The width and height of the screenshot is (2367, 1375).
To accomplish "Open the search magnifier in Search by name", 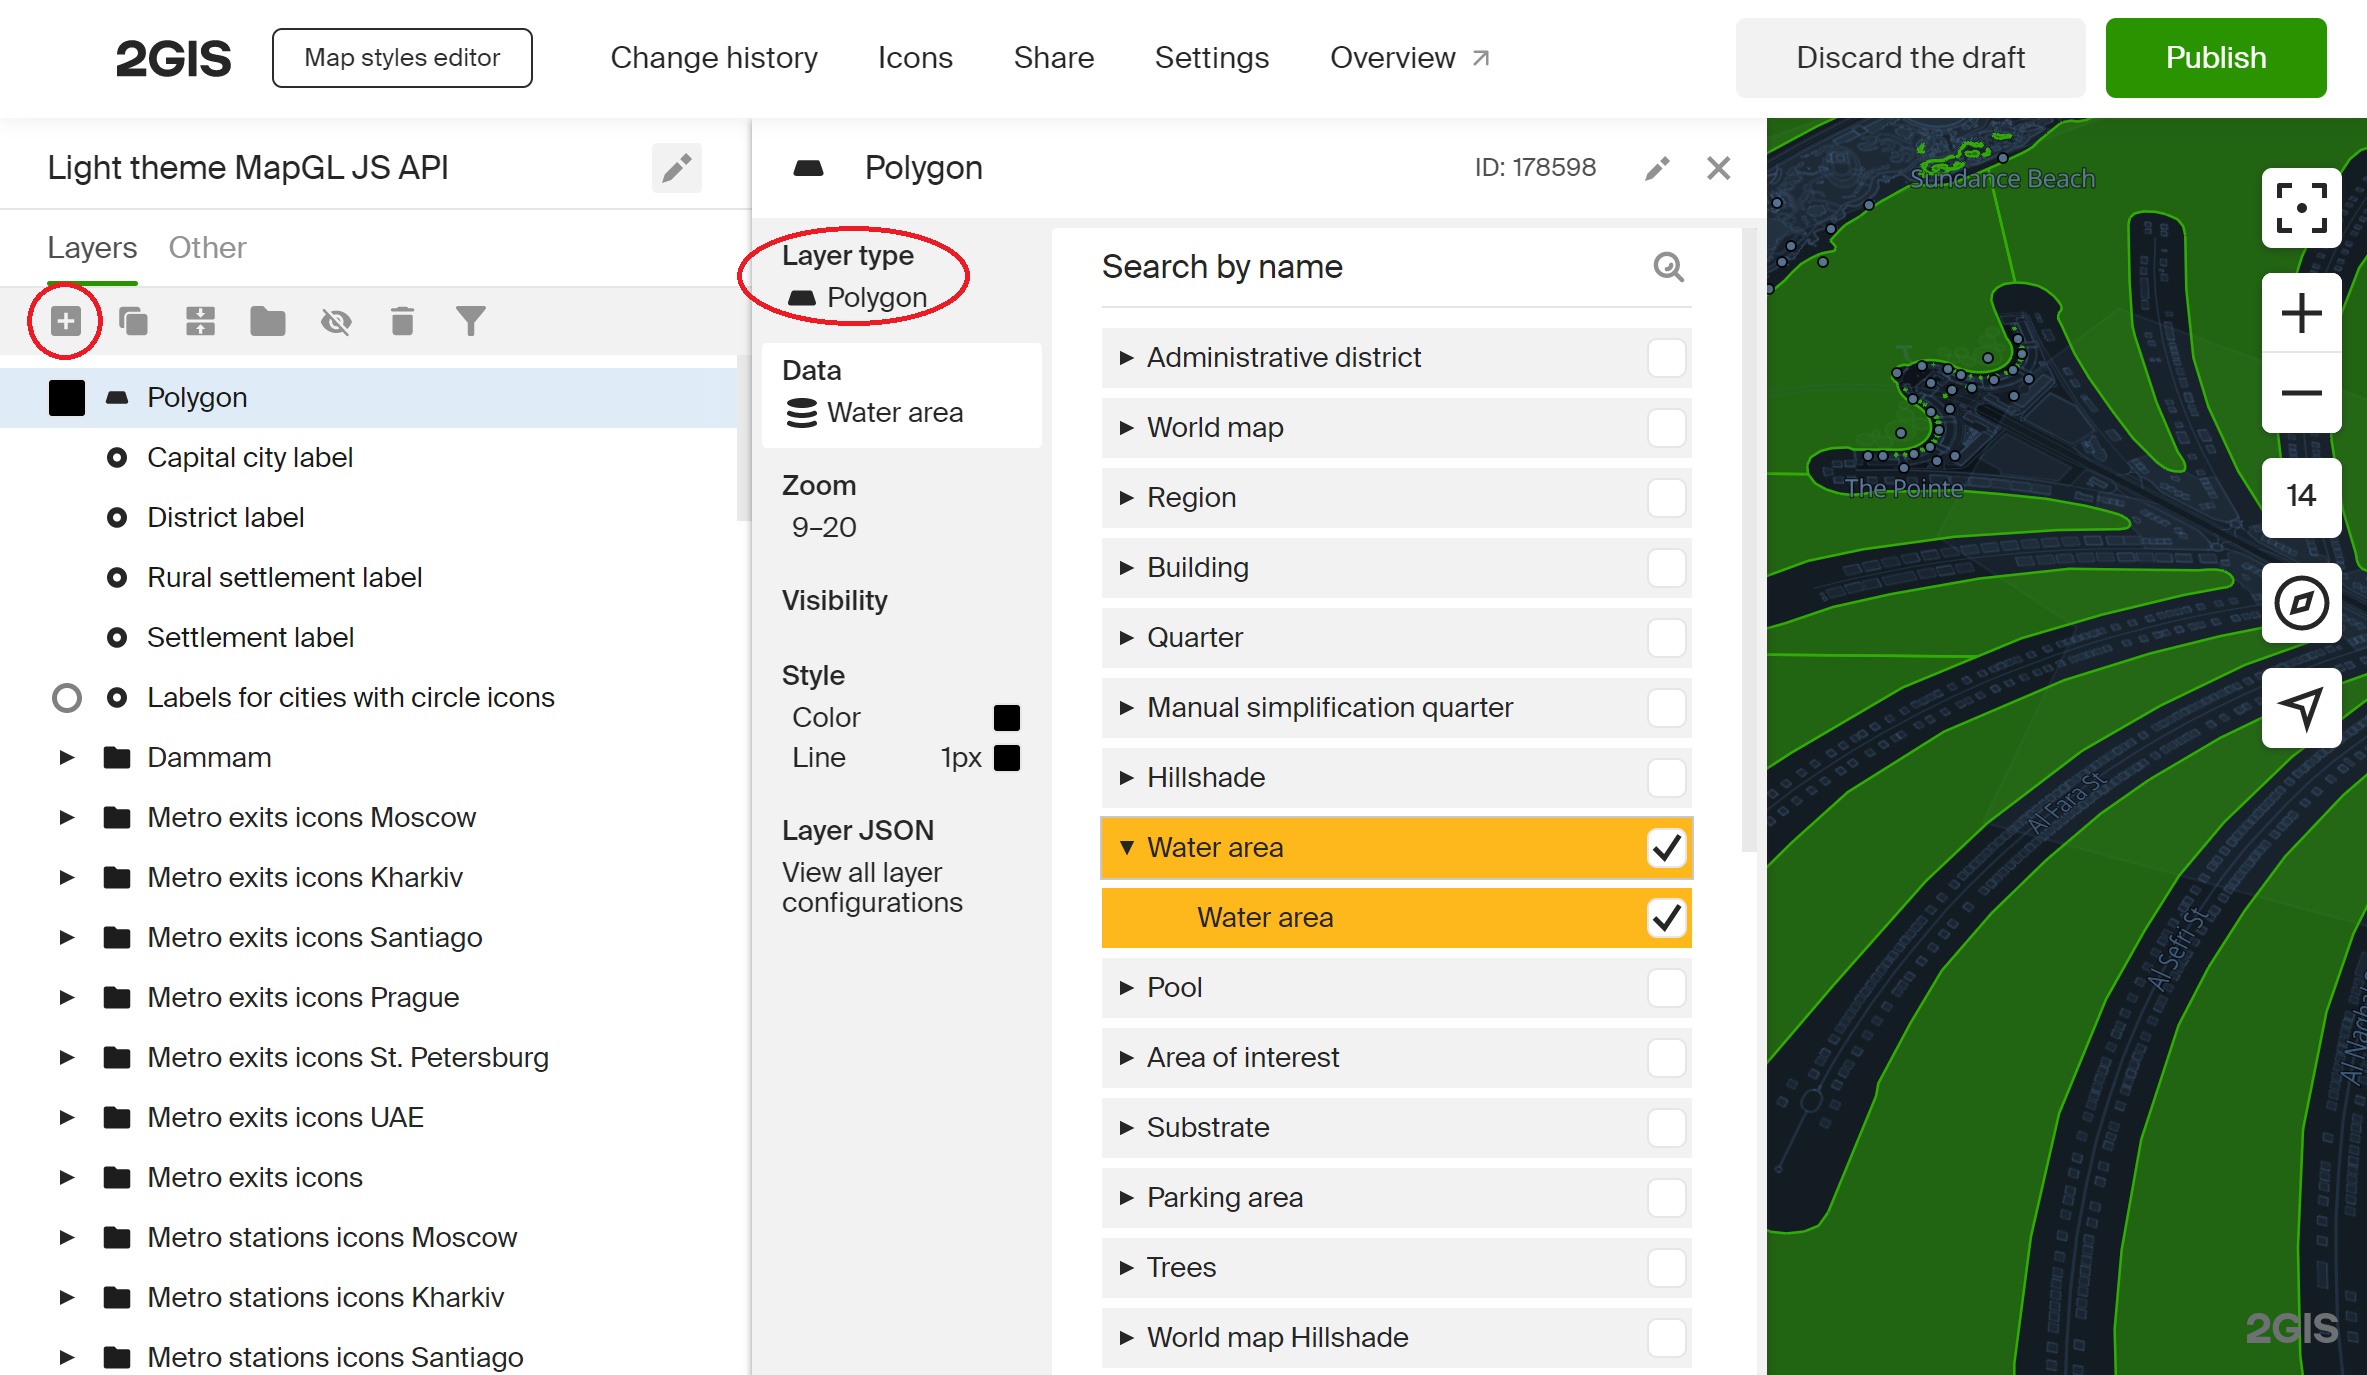I will click(1667, 267).
